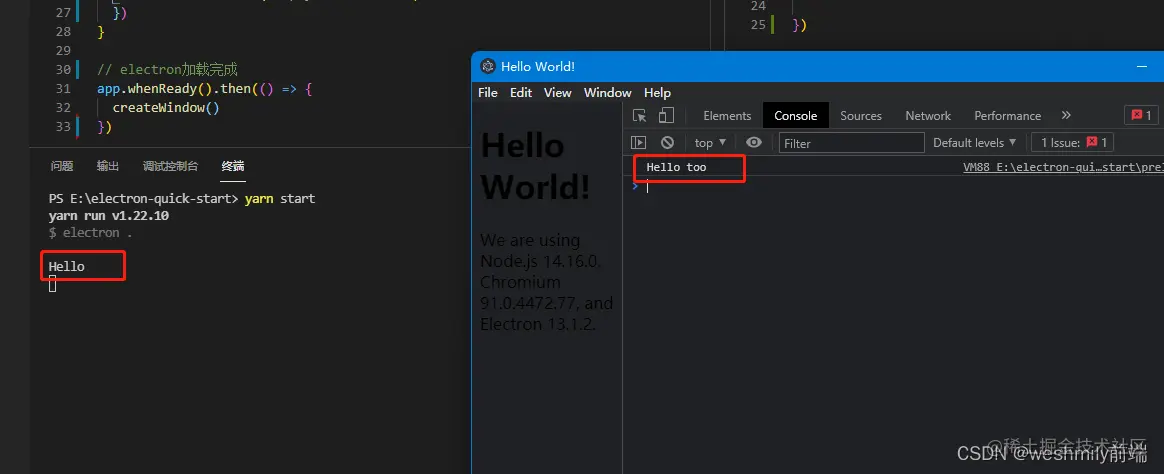
Task: Switch to the Elements tab
Action: (x=727, y=116)
